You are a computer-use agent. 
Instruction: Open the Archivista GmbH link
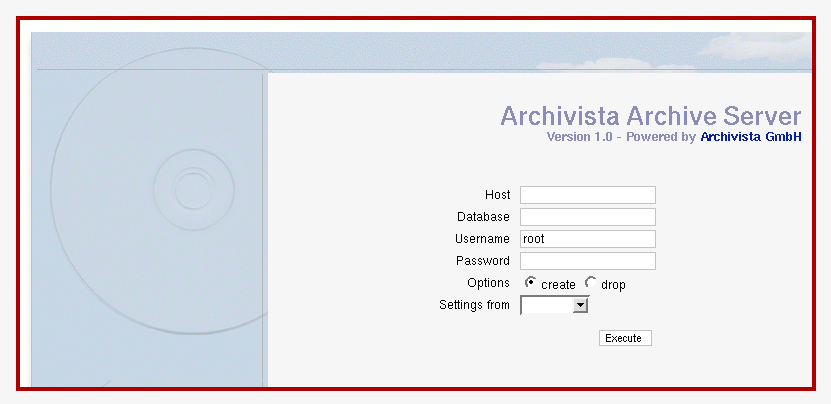pyautogui.click(x=750, y=137)
